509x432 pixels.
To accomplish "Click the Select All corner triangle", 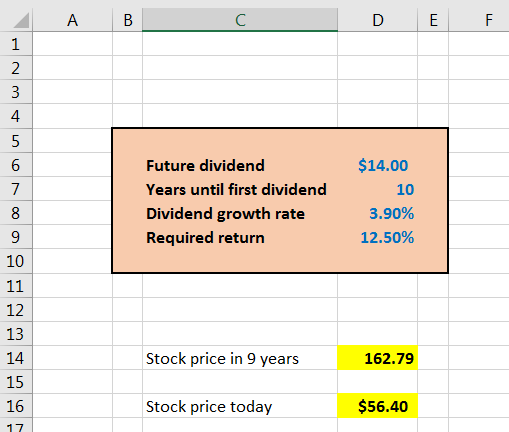I will coord(21,21).
